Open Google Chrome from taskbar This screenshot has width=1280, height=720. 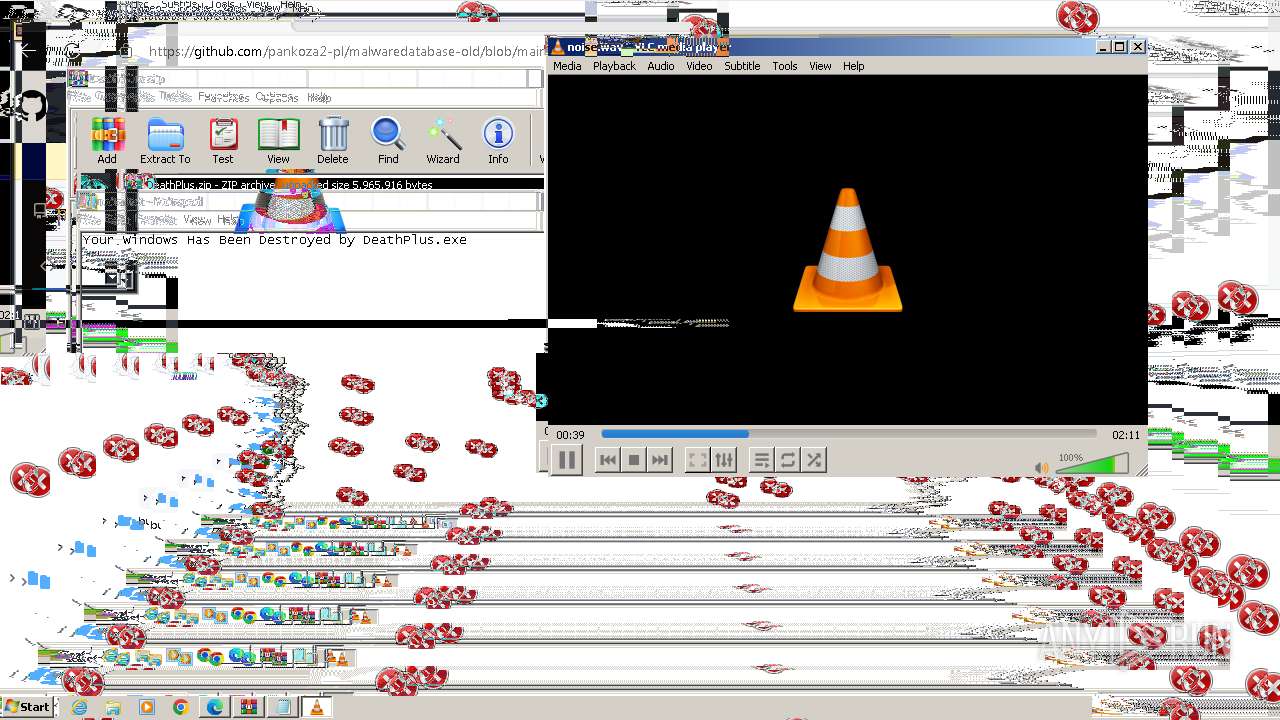point(180,707)
